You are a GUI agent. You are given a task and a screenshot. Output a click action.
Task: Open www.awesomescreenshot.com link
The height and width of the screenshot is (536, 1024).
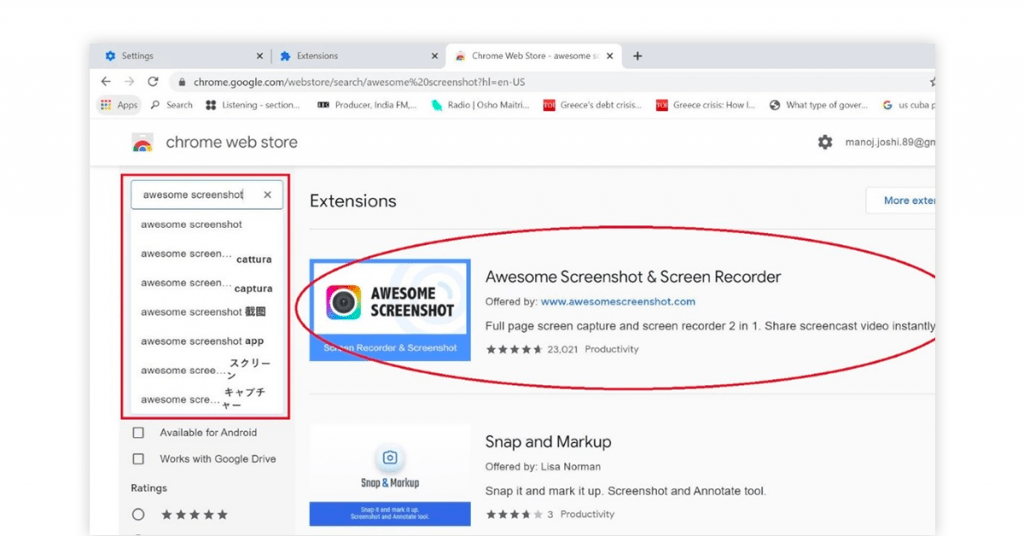(618, 302)
